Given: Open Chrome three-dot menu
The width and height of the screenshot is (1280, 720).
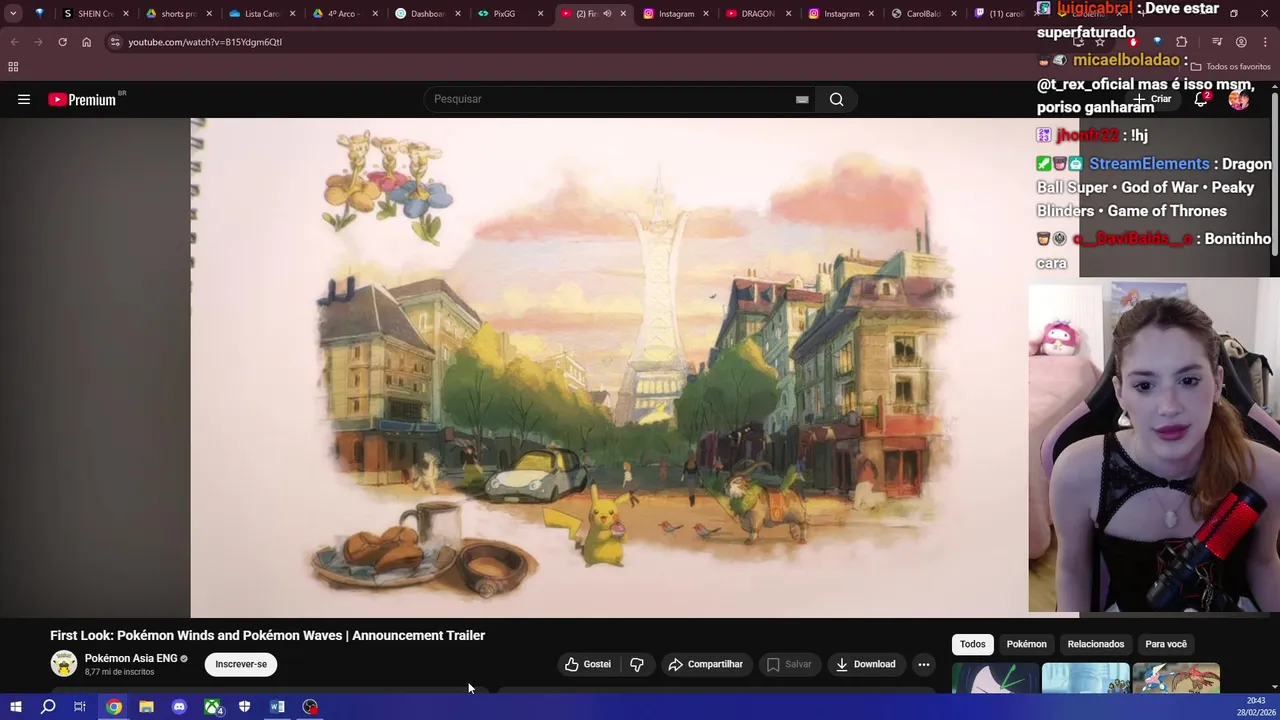Looking at the screenshot, I should click(1265, 42).
